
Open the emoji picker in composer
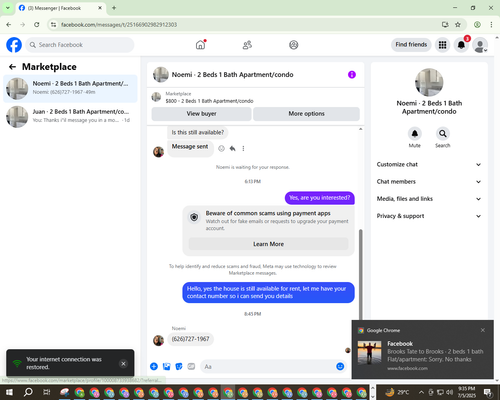coord(340,367)
